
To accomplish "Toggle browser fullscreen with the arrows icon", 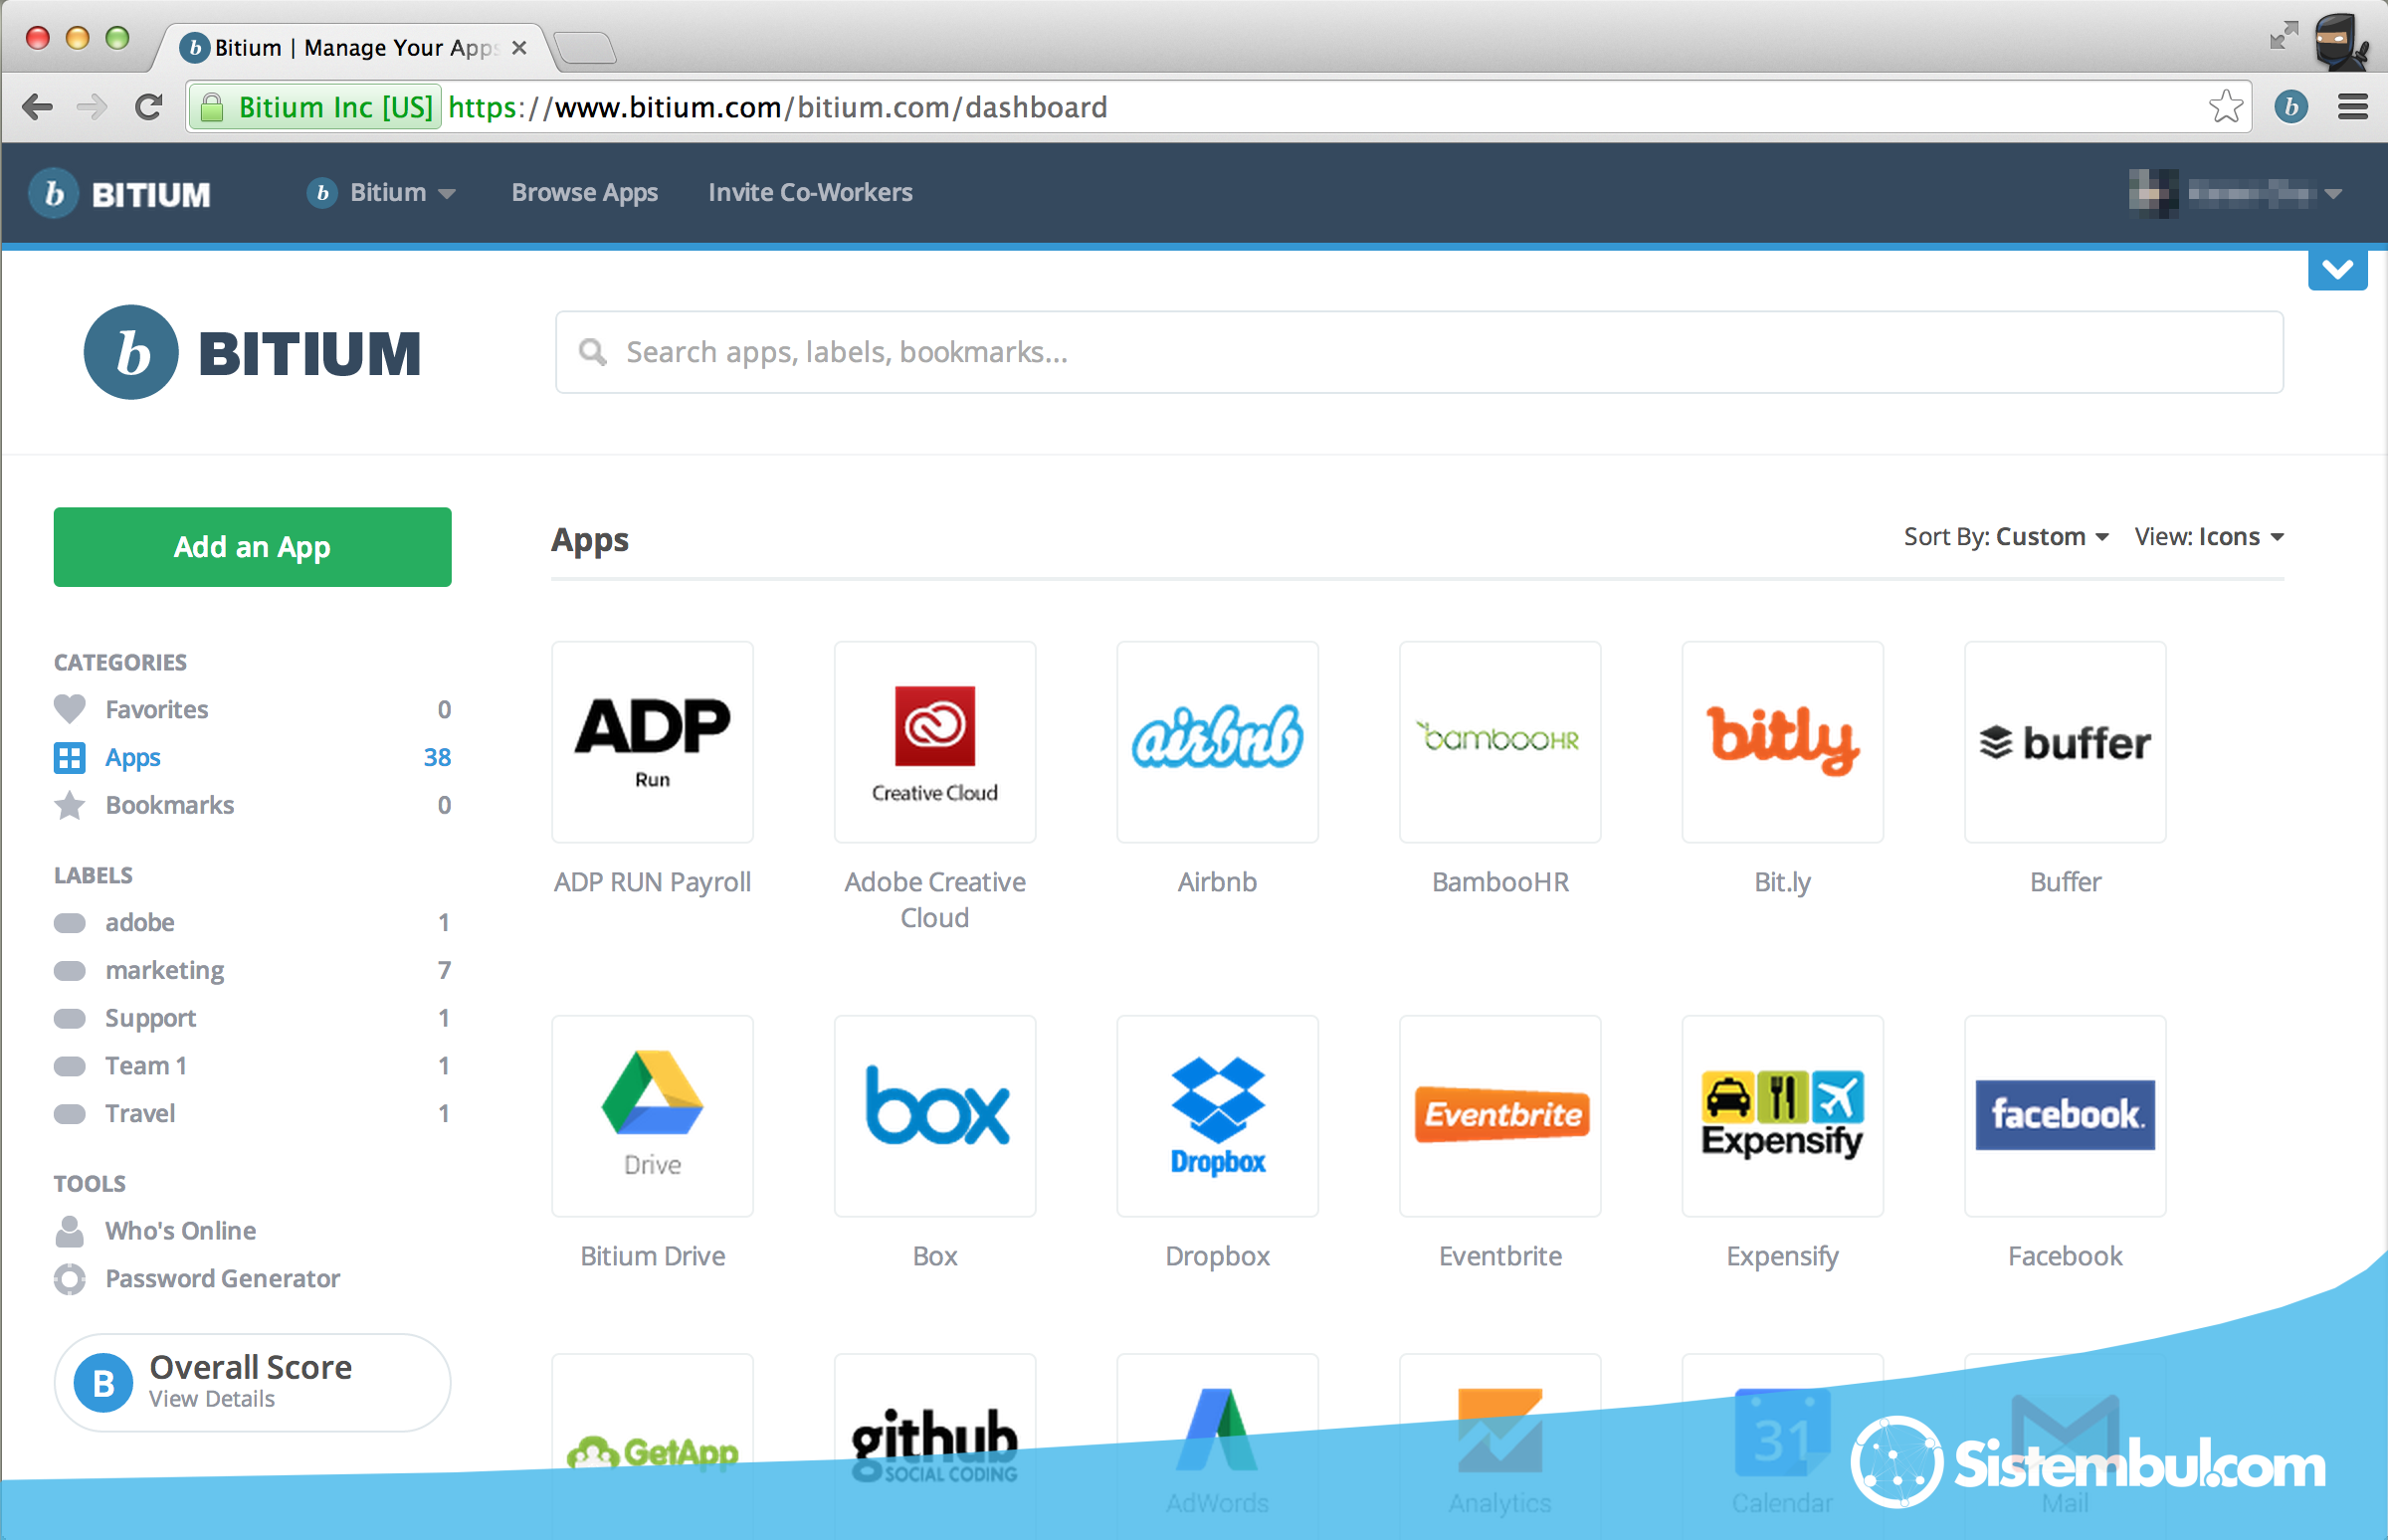I will pos(2283,35).
